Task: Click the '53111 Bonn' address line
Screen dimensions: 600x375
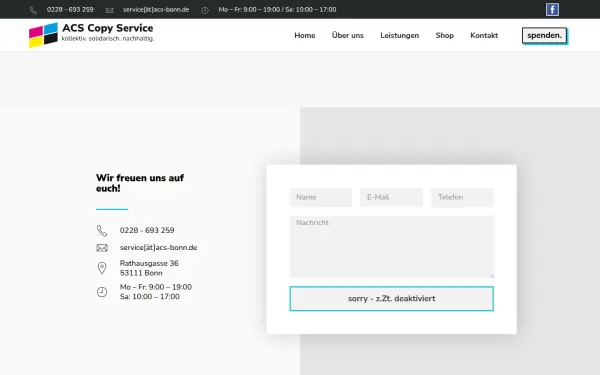Action: (x=141, y=273)
